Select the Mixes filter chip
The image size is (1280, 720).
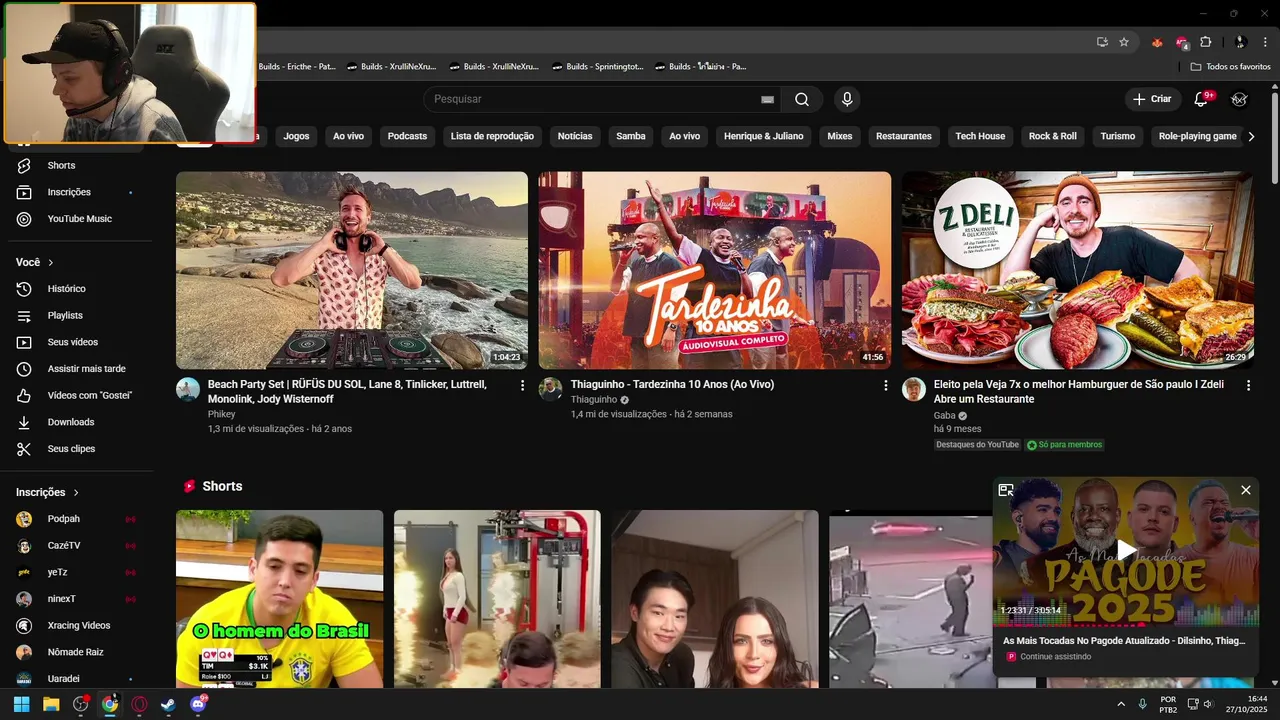tap(840, 136)
